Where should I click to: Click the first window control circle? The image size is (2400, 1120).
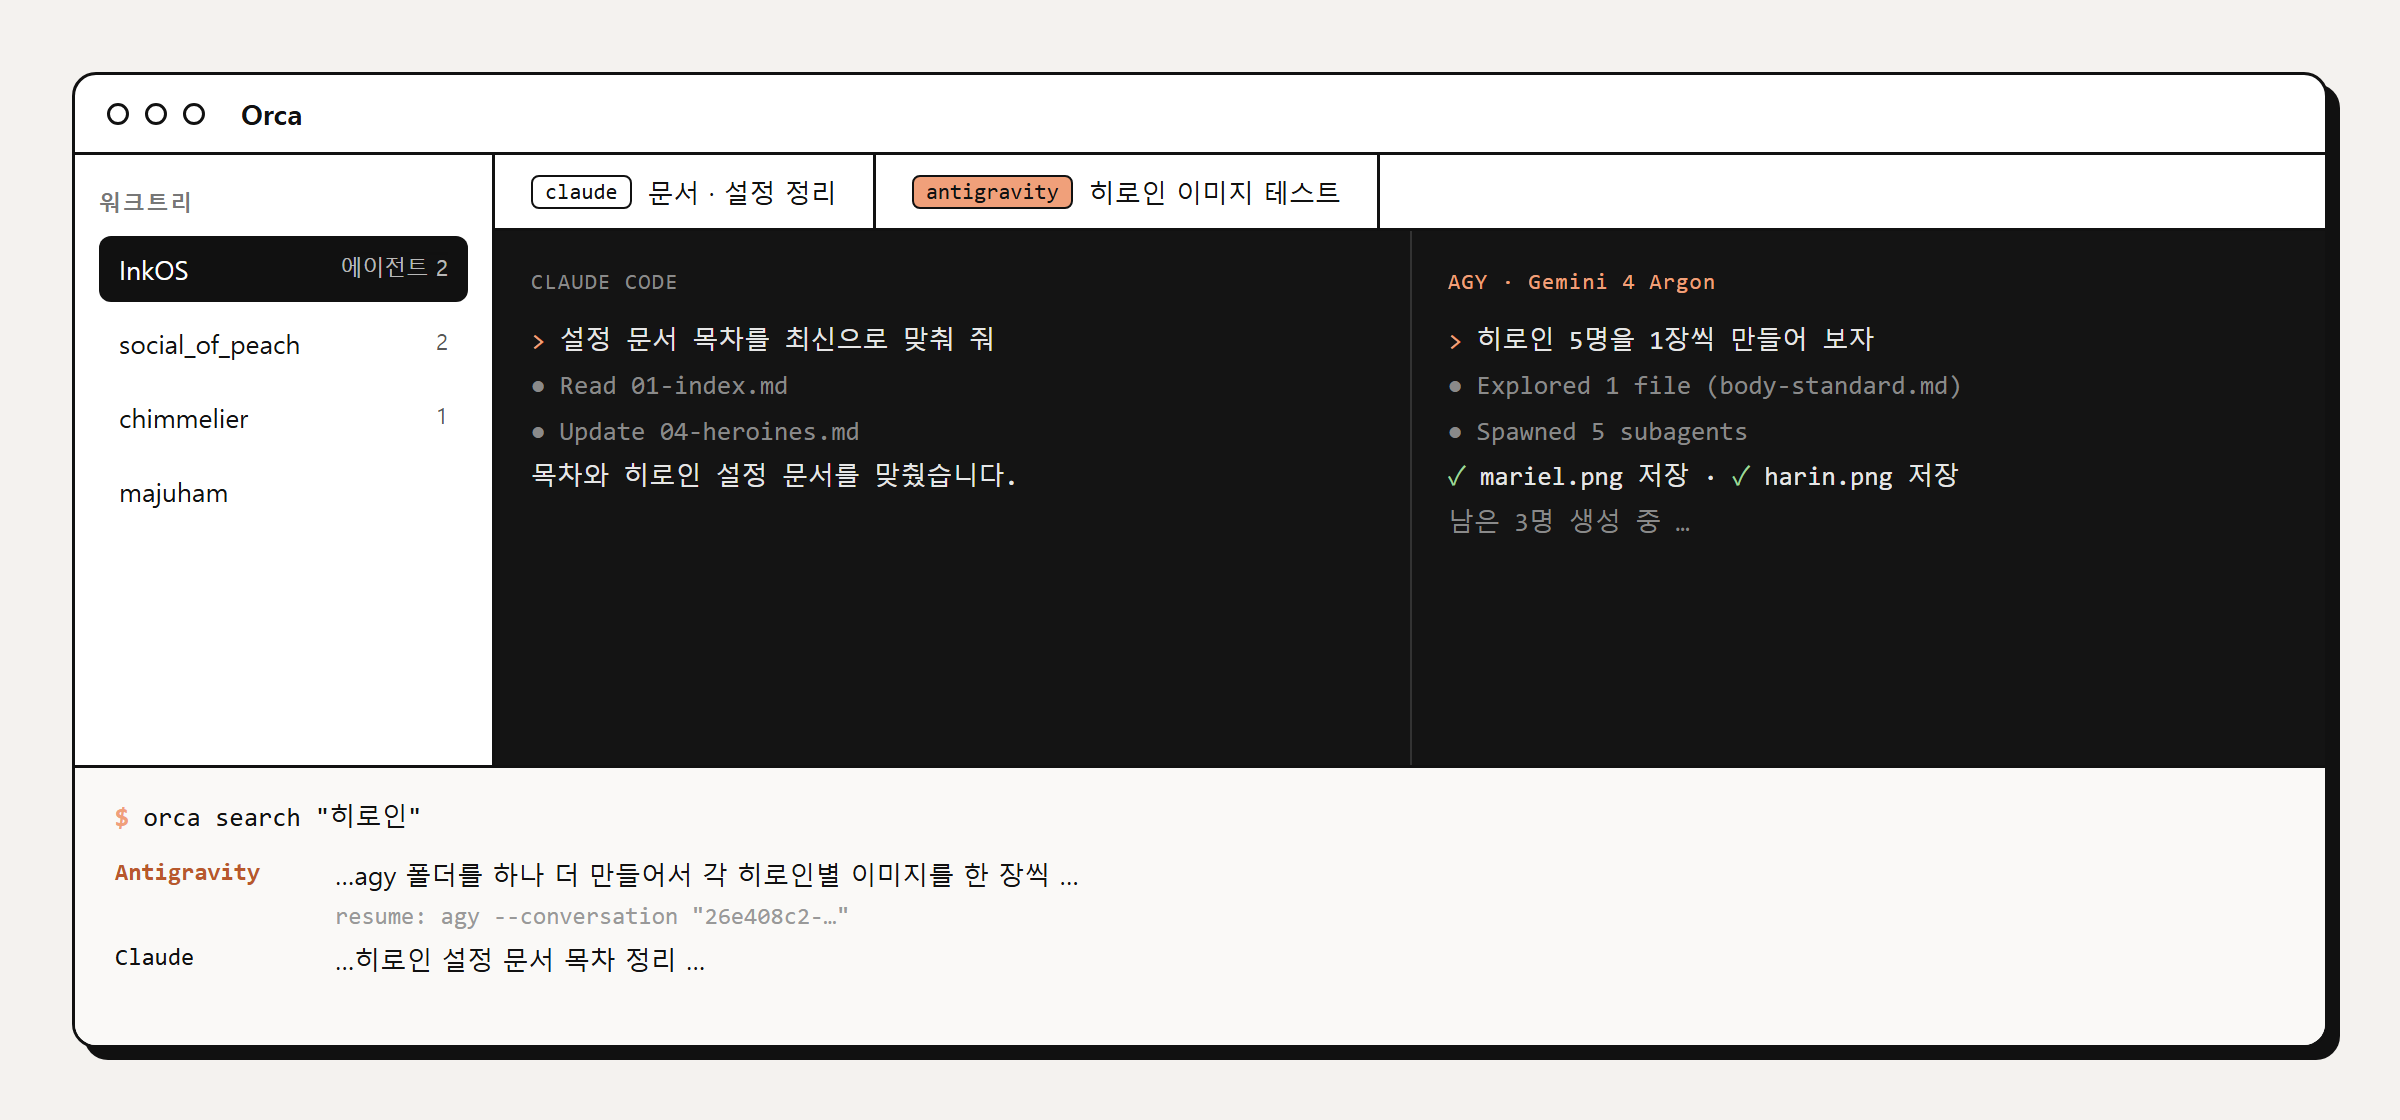[x=118, y=114]
